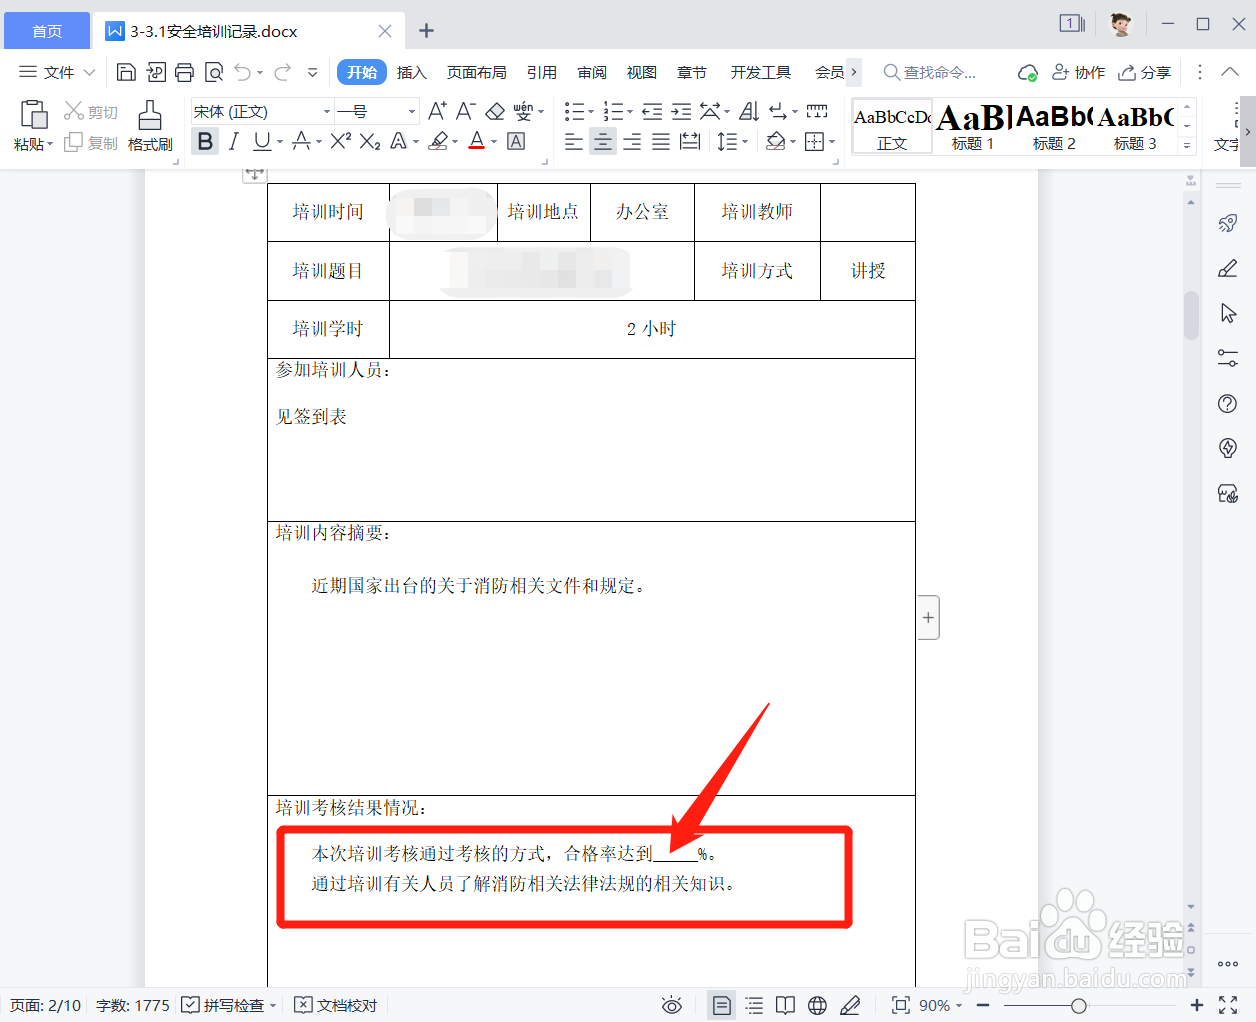Select the Format Painter tool
Viewport: 1256px width, 1022px height.
[x=150, y=126]
